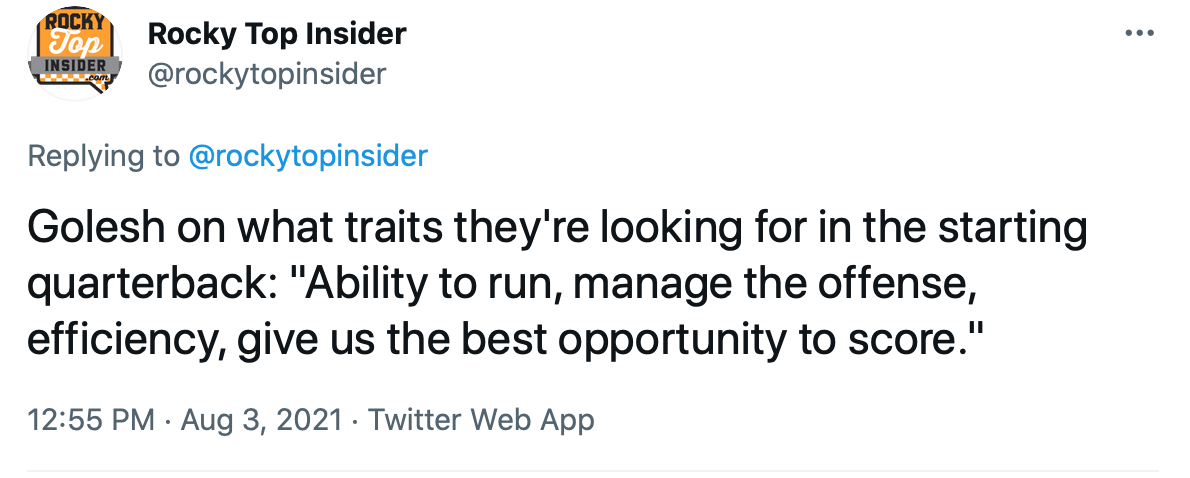Open the Rocky Top Insider display name
Image resolution: width=1190 pixels, height=478 pixels.
[277, 33]
